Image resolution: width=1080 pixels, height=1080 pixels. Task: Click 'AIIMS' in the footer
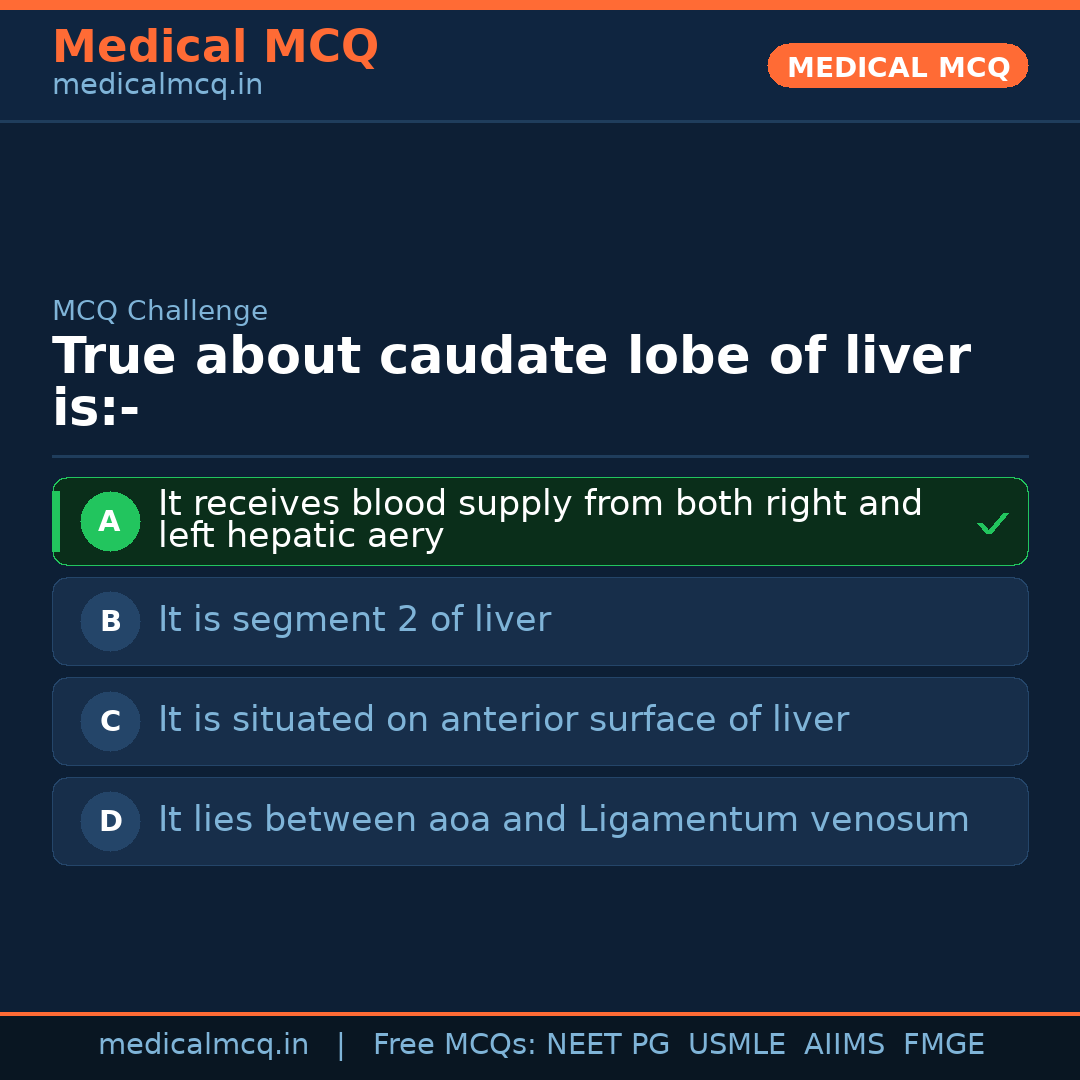844,1045
